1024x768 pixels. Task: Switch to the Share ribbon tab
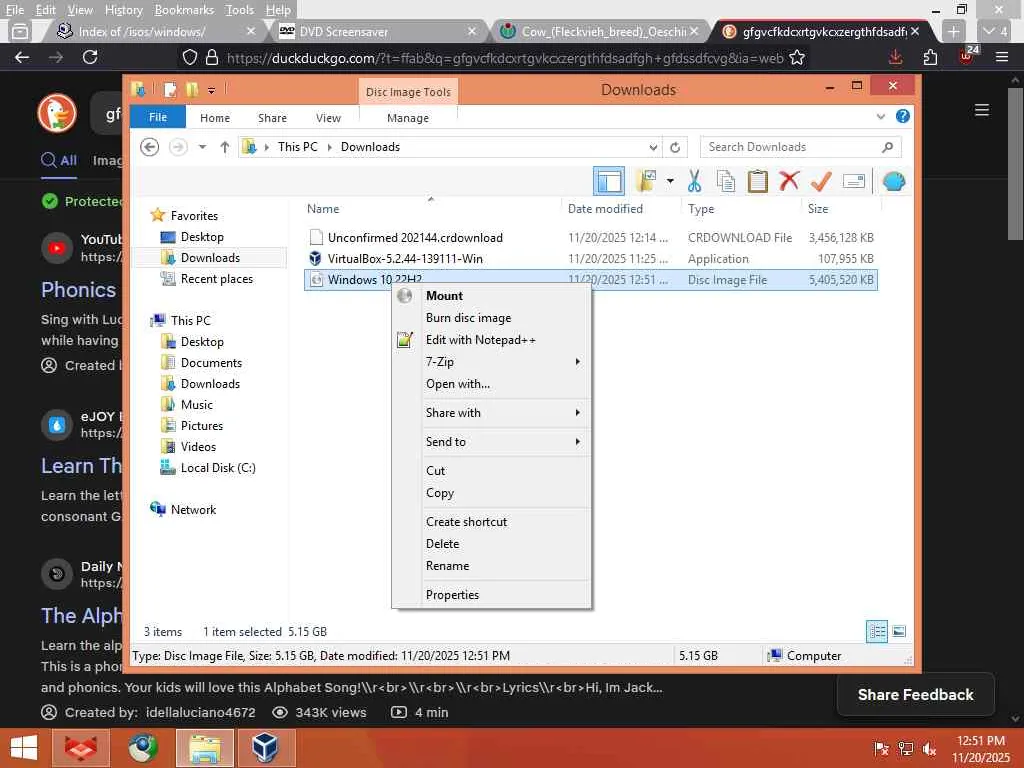(x=272, y=118)
